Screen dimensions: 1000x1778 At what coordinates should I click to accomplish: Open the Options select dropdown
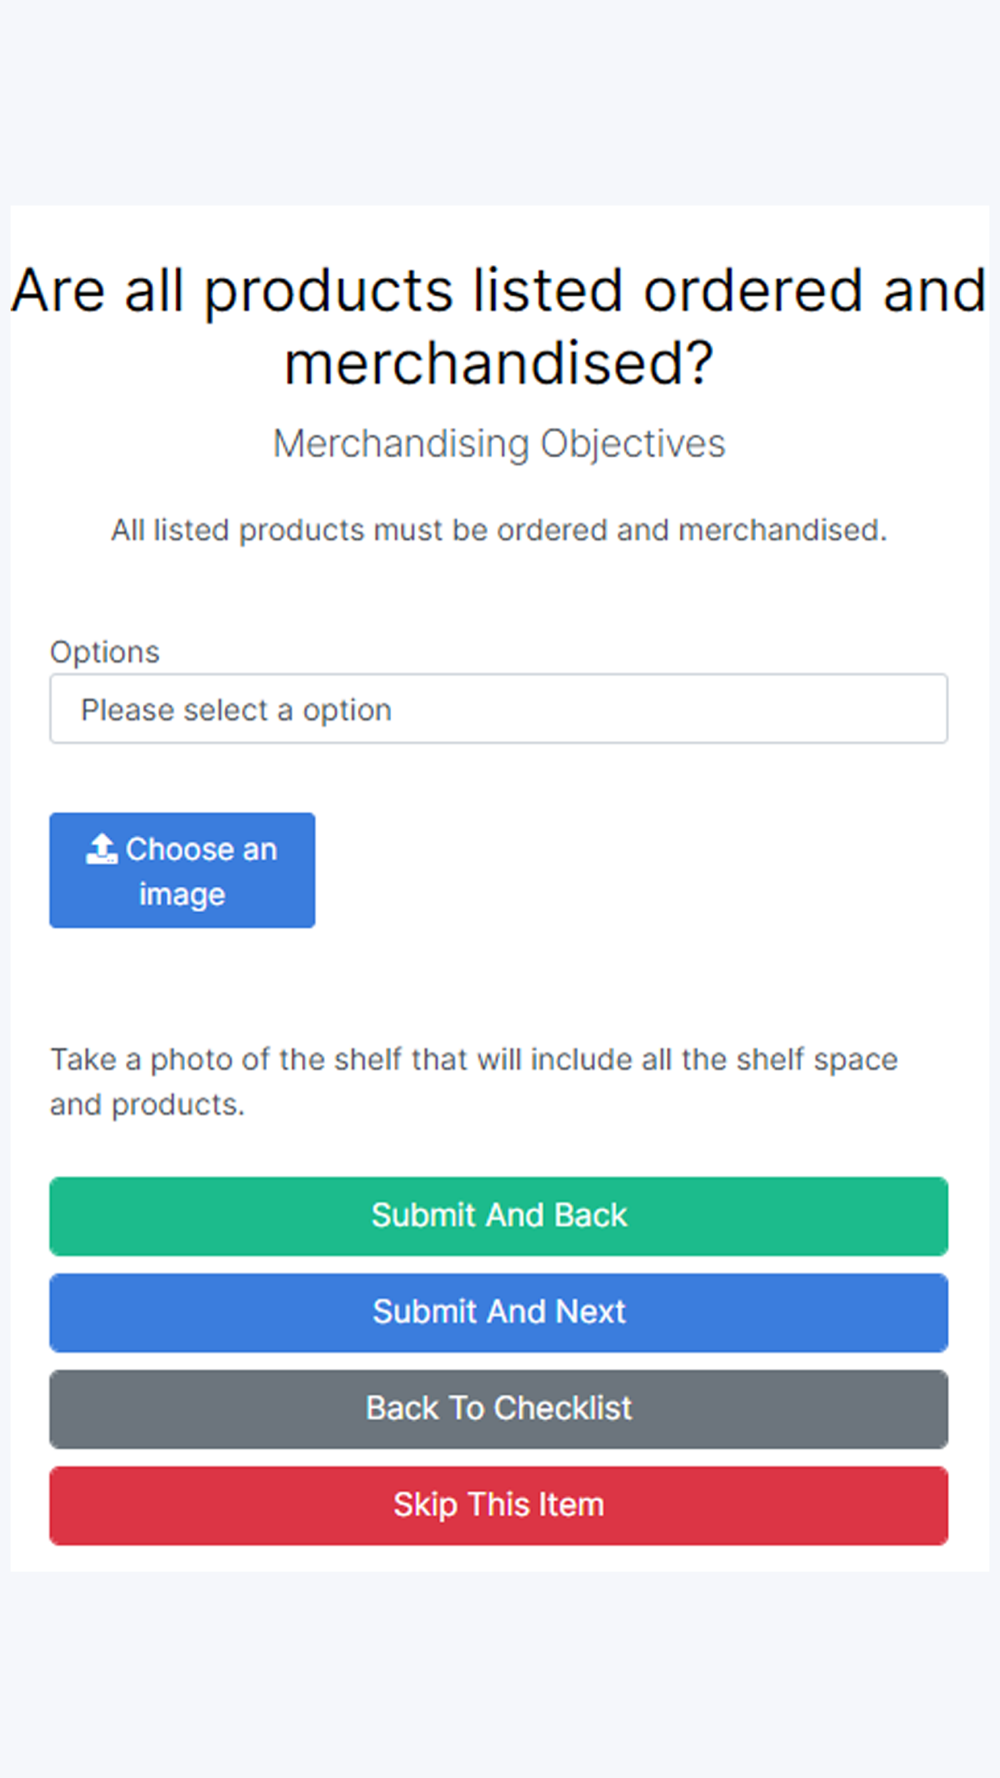[x=498, y=709]
